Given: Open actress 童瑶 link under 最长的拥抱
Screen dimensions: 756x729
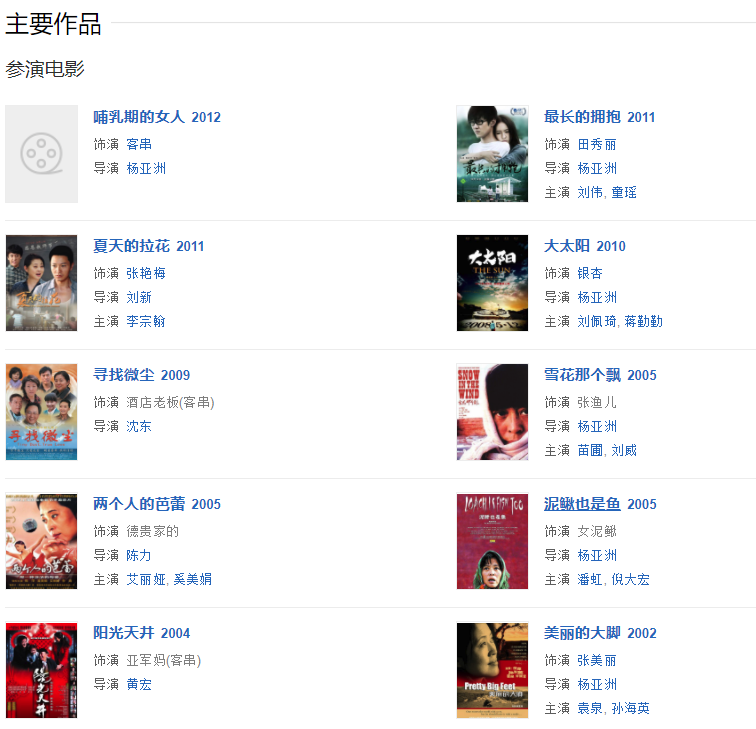Looking at the screenshot, I should point(624,192).
